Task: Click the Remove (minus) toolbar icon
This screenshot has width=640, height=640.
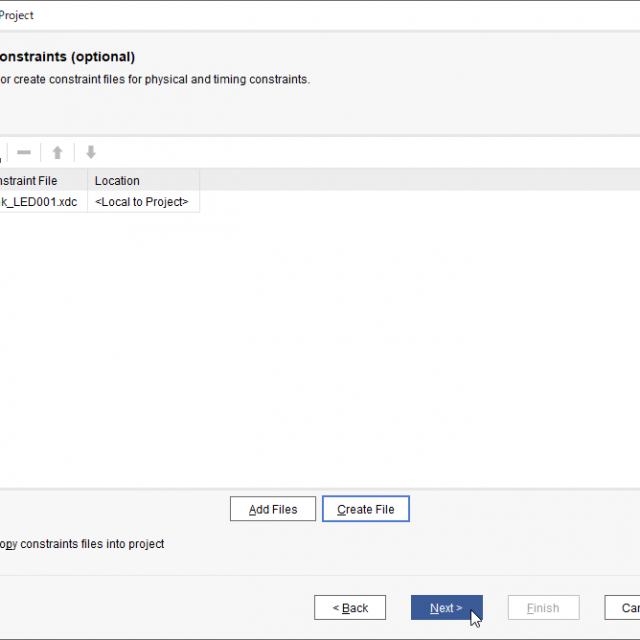Action: point(24,152)
